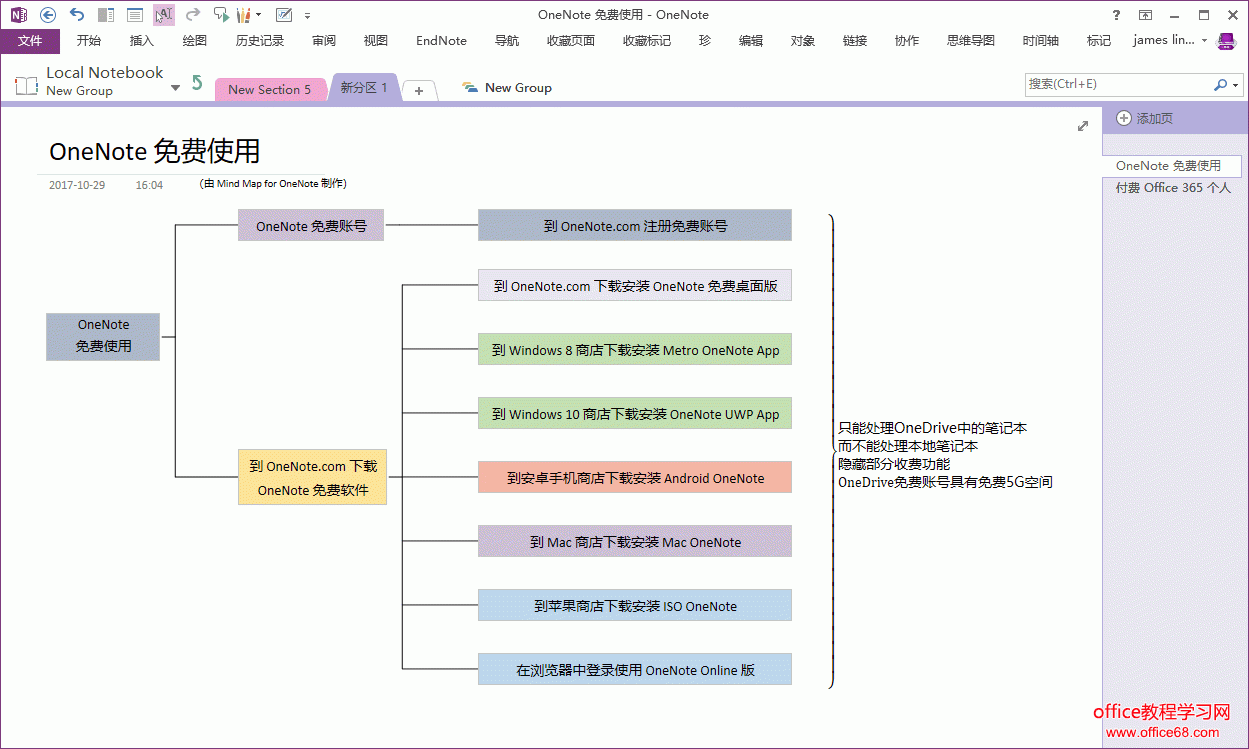The width and height of the screenshot is (1249, 749).
Task: Open the 珍 ribbon tab
Action: (x=705, y=41)
